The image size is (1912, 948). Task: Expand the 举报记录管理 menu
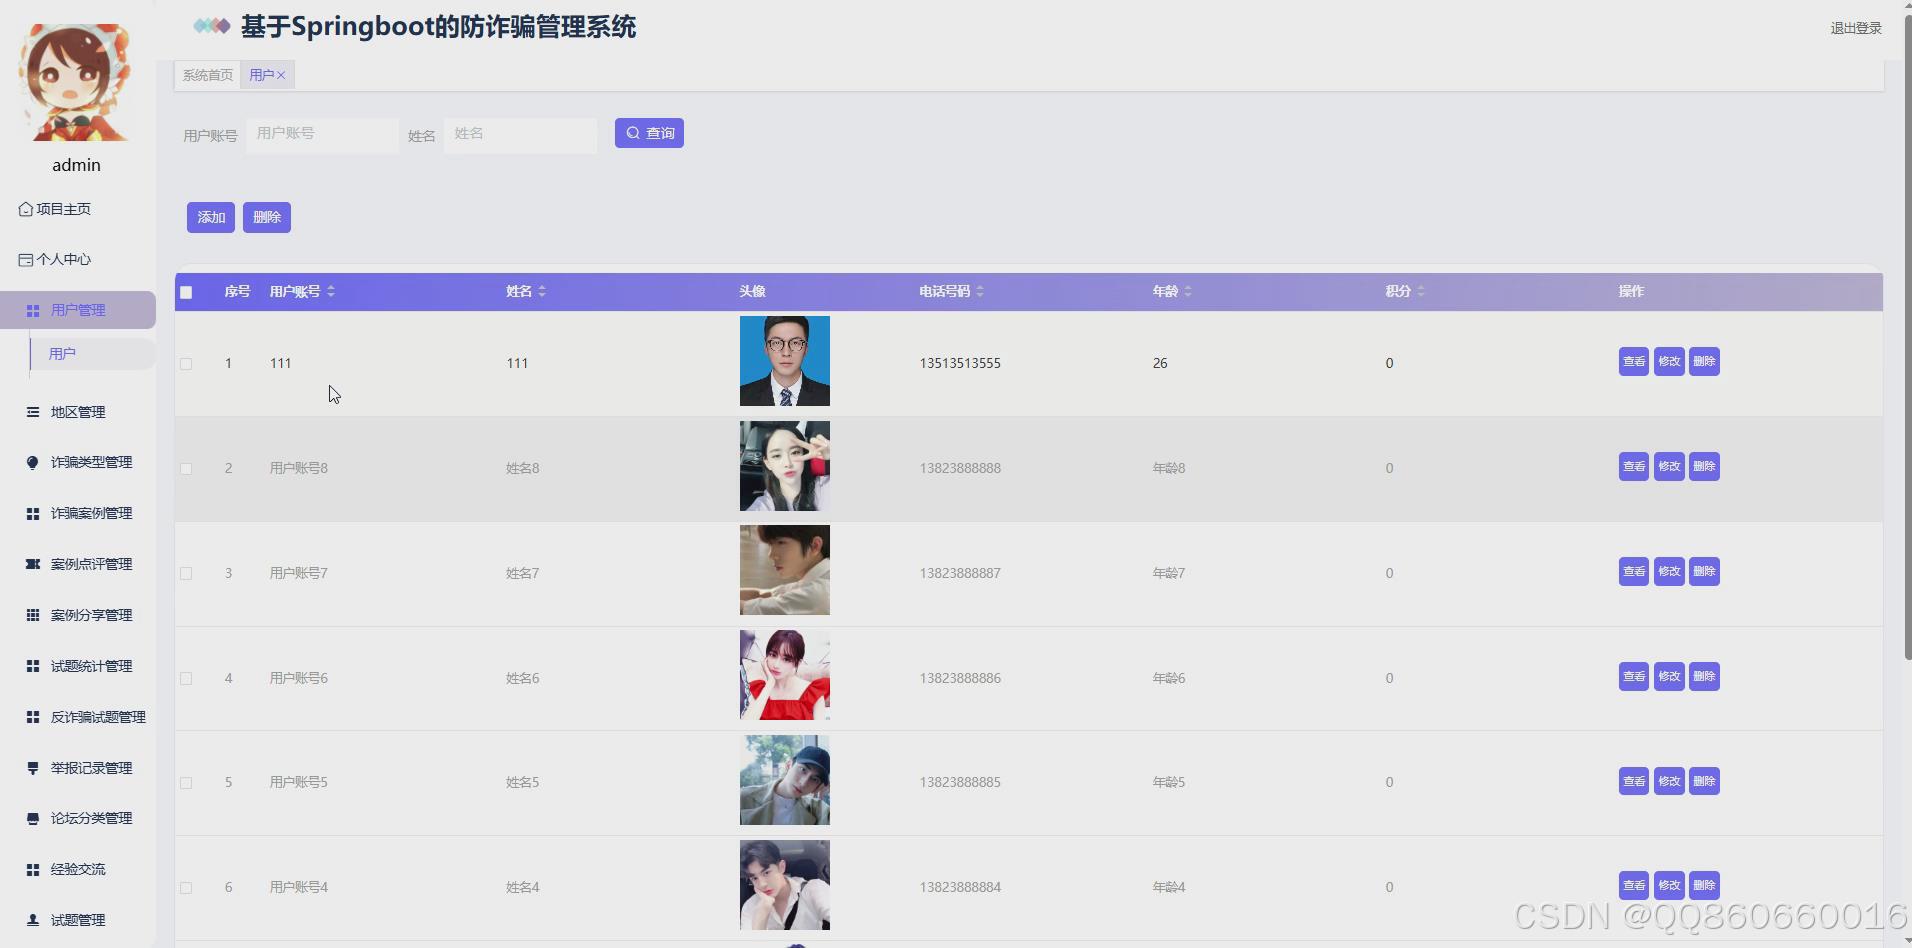click(78, 768)
